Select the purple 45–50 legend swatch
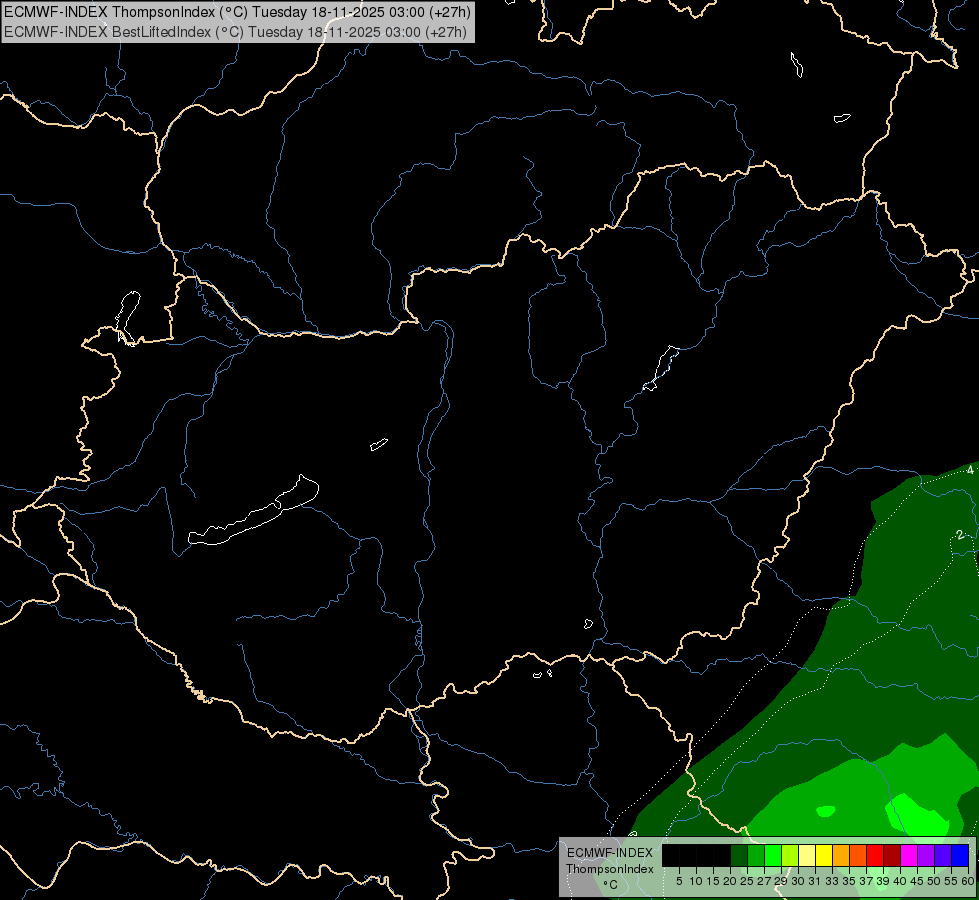Viewport: 979px width, 900px height. pos(926,855)
